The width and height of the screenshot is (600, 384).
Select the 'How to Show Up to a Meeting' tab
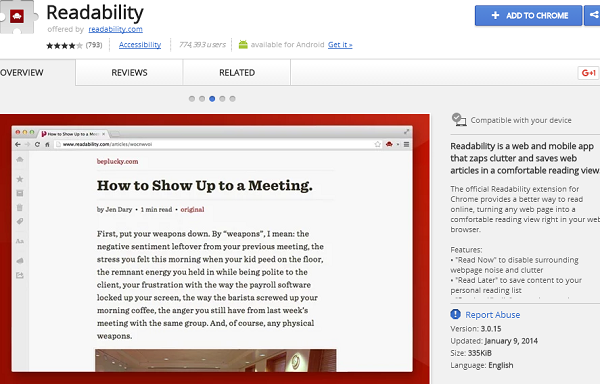pyautogui.click(x=73, y=134)
